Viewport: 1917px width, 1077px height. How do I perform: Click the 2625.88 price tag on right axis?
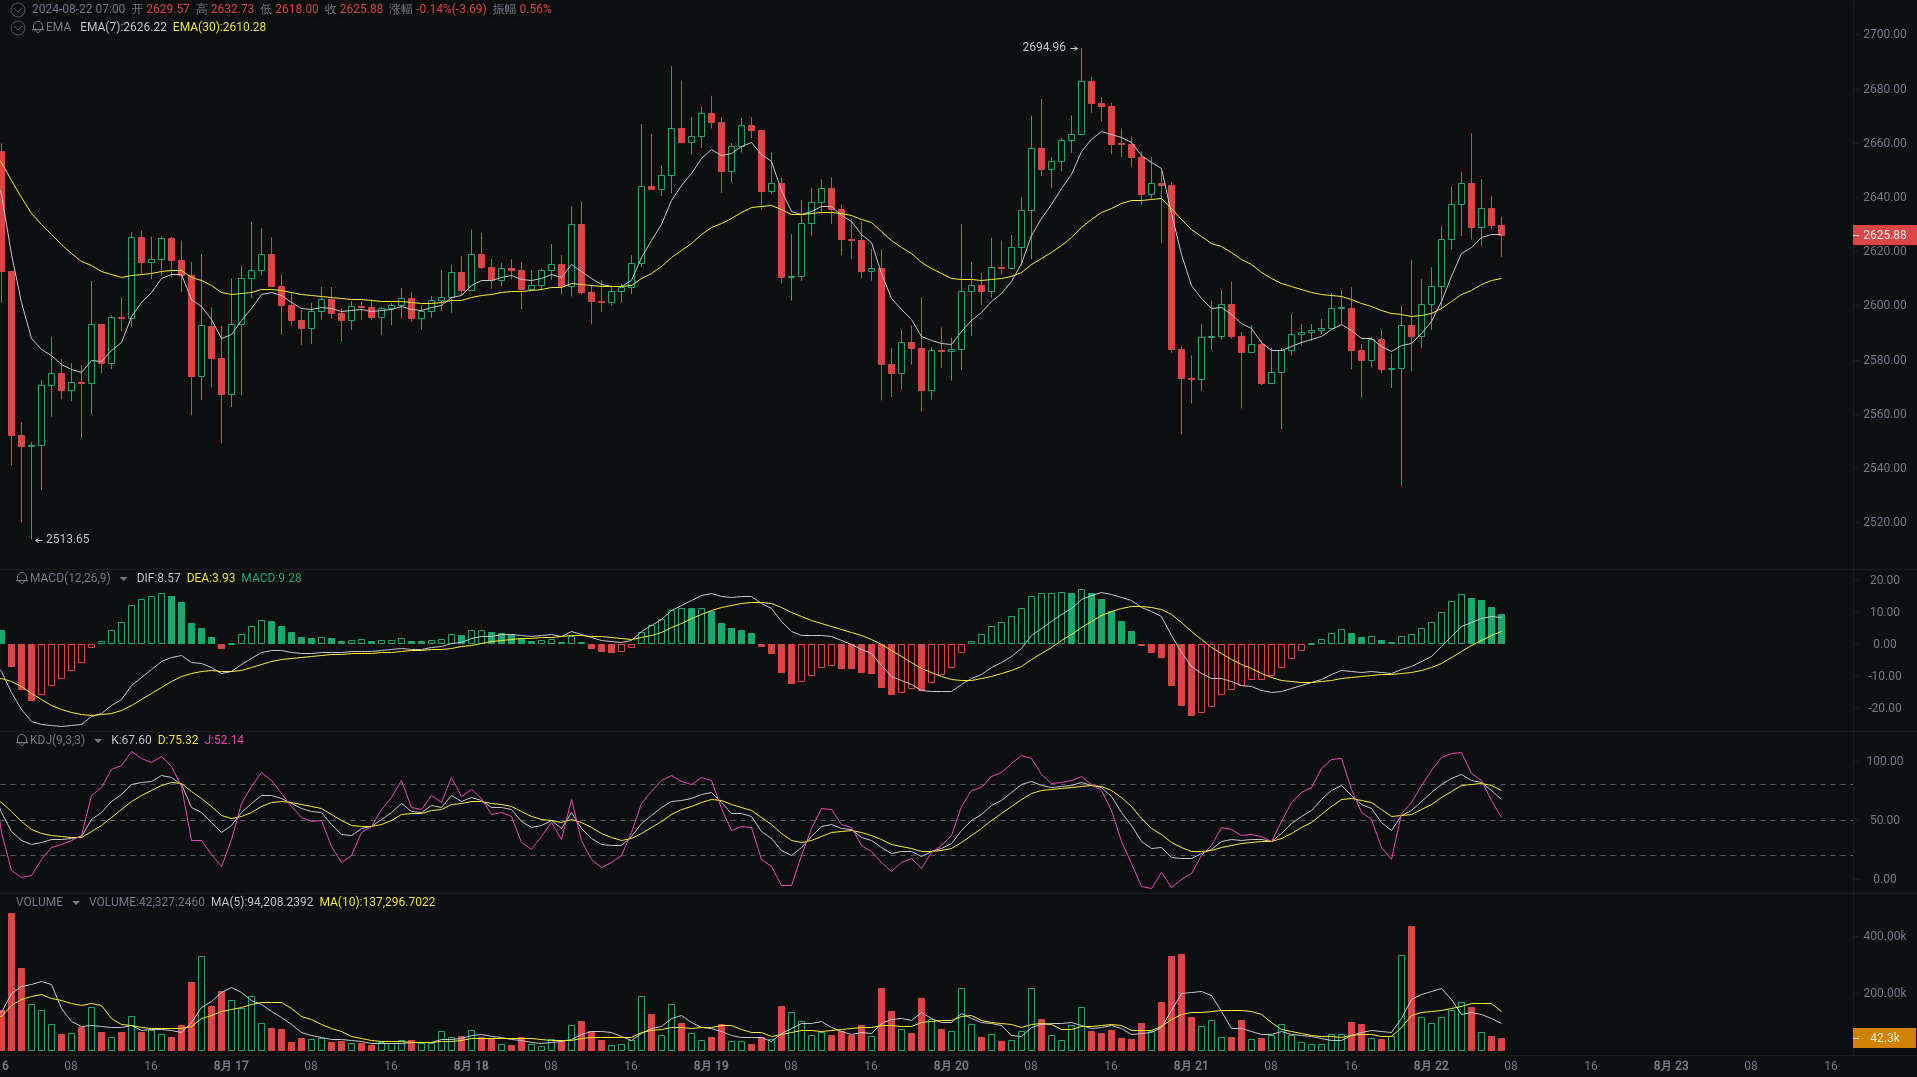(1882, 235)
